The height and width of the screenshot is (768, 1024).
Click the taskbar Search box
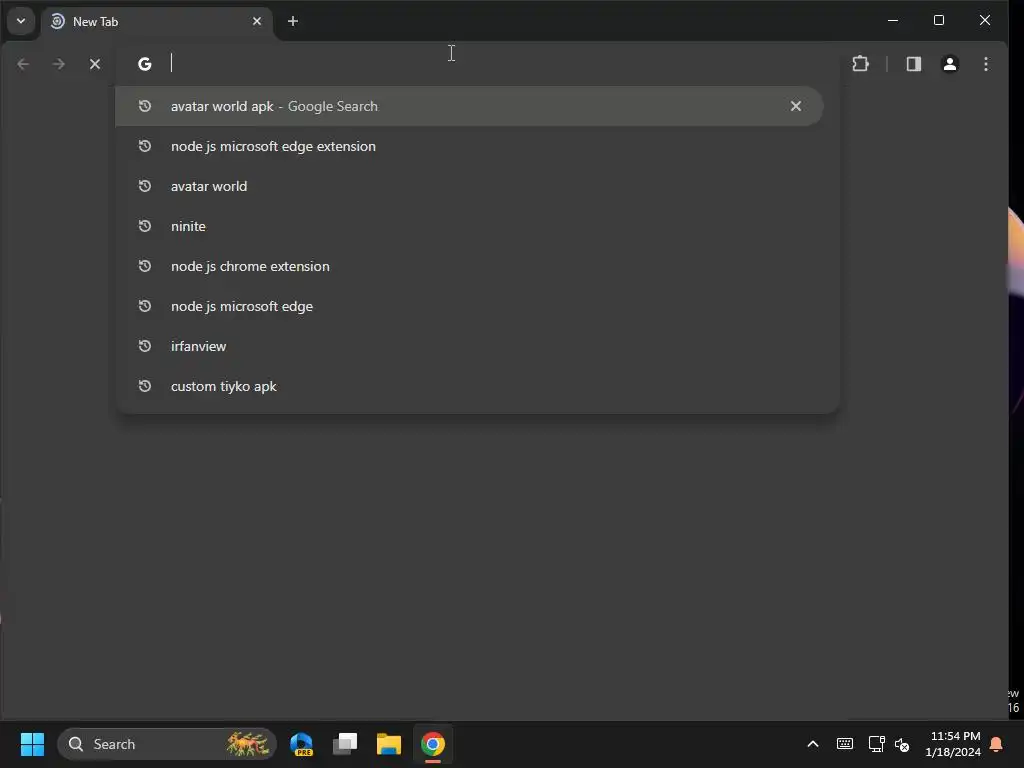point(167,744)
